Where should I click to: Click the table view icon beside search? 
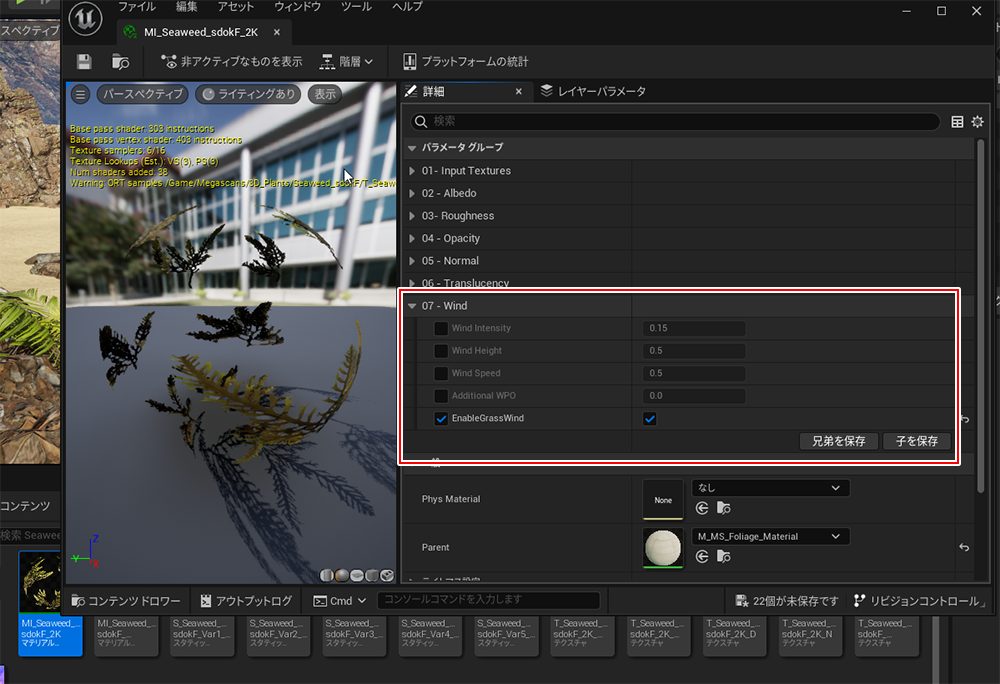tap(957, 121)
